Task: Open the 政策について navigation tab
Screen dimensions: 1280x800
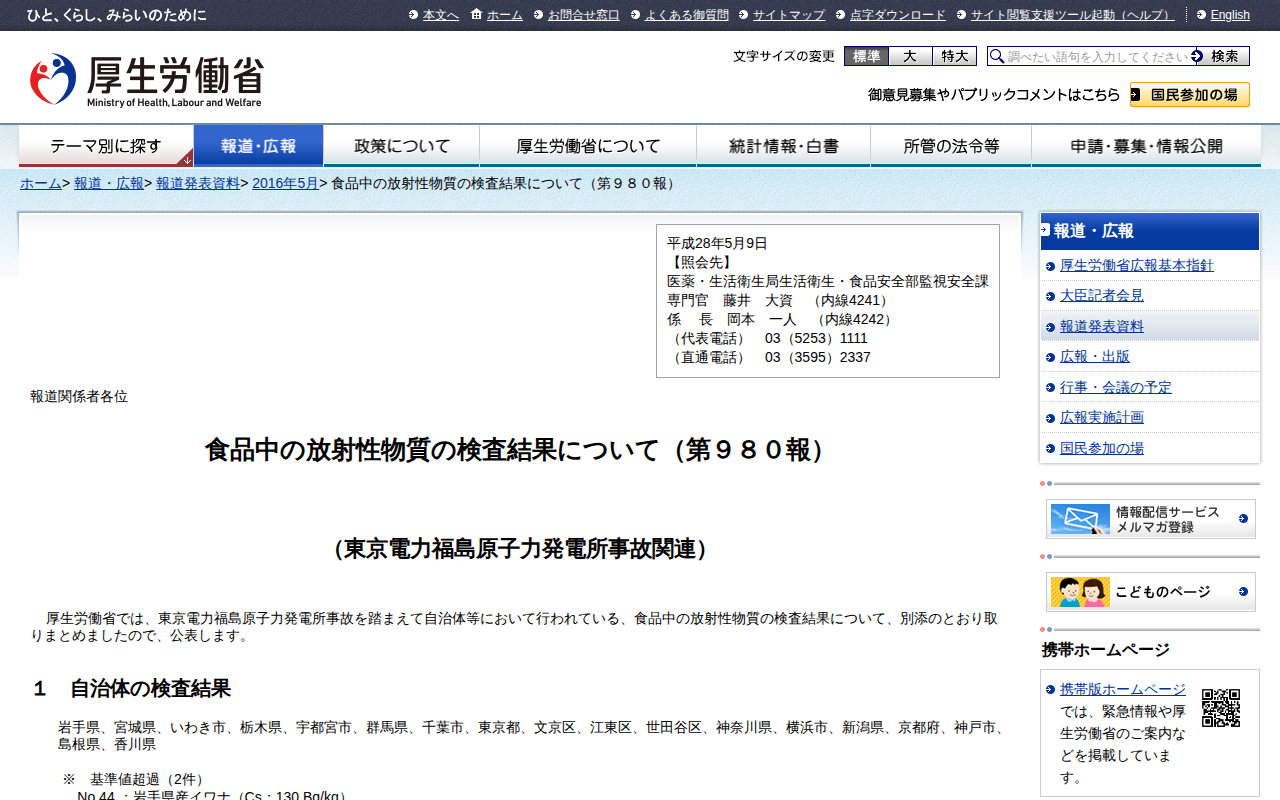Action: click(x=402, y=146)
